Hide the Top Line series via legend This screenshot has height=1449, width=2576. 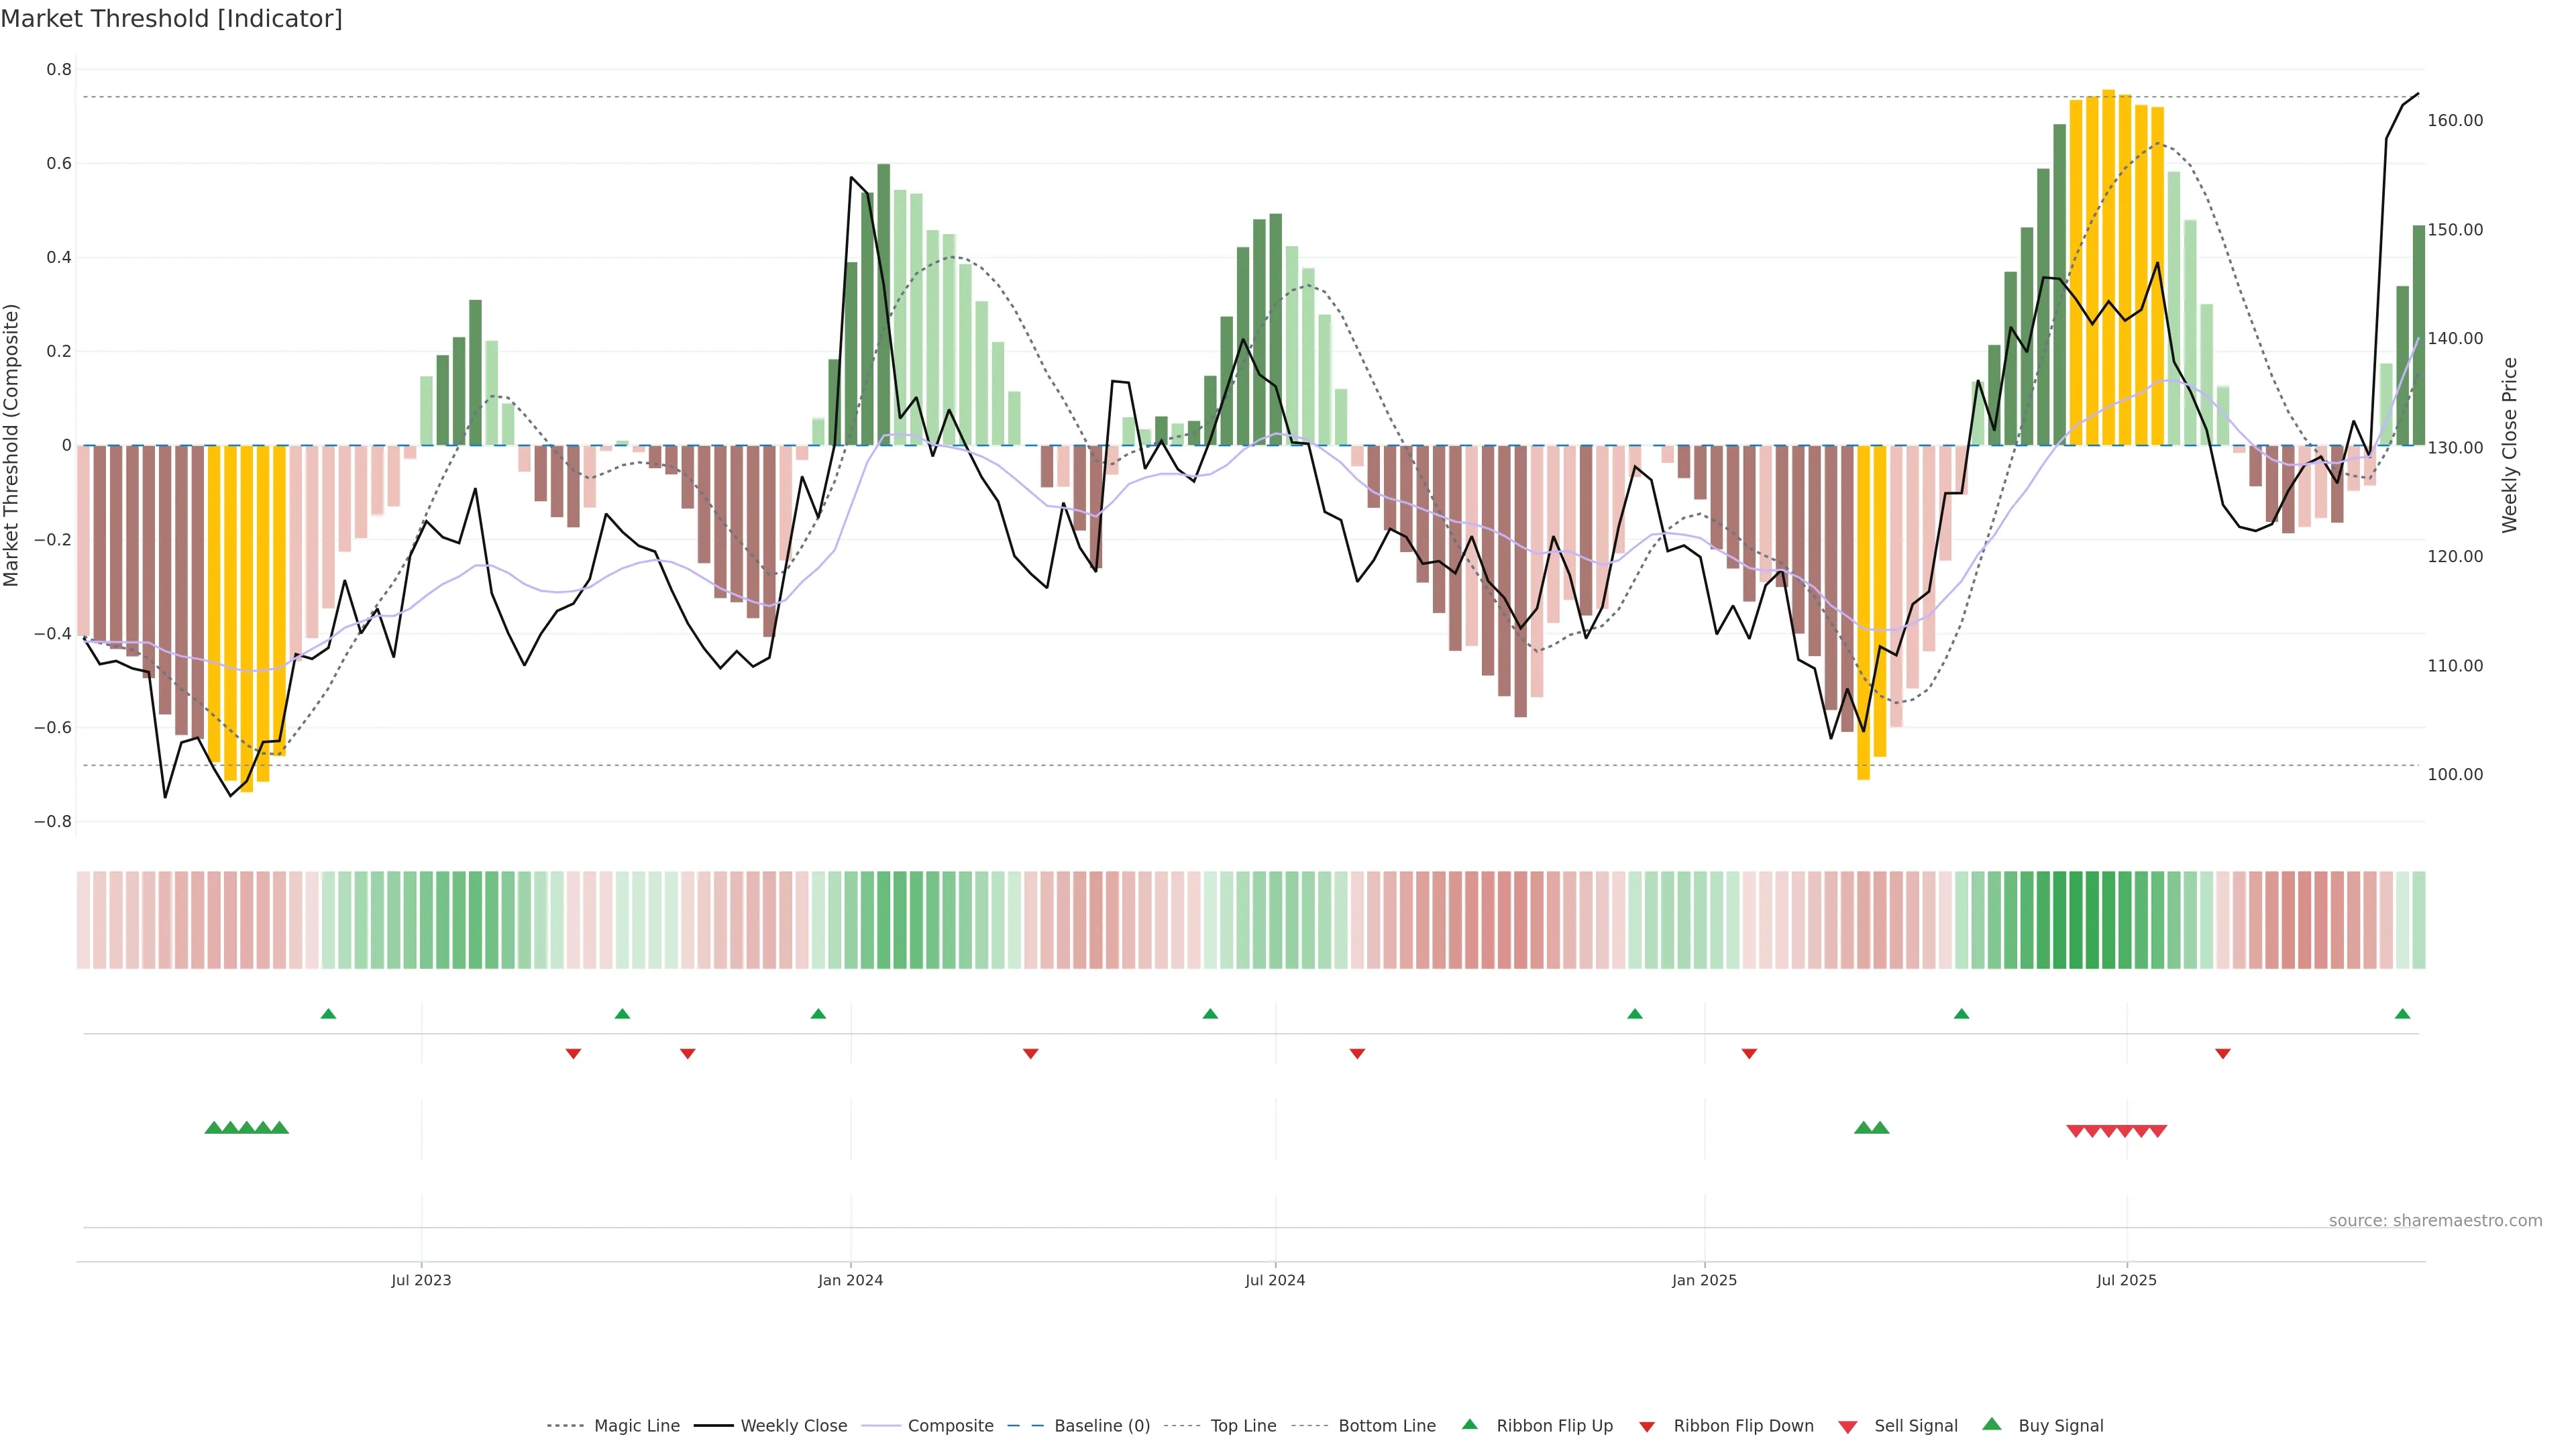coord(1243,1426)
